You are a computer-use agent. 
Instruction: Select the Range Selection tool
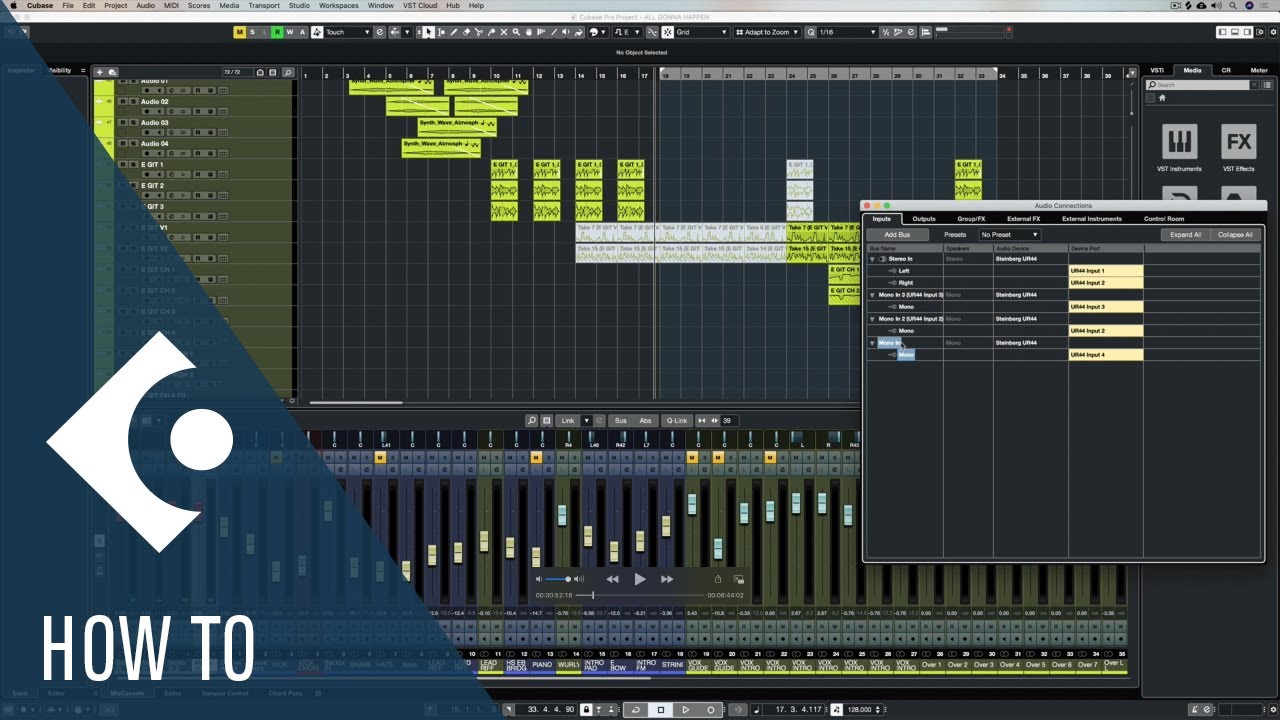click(x=441, y=32)
